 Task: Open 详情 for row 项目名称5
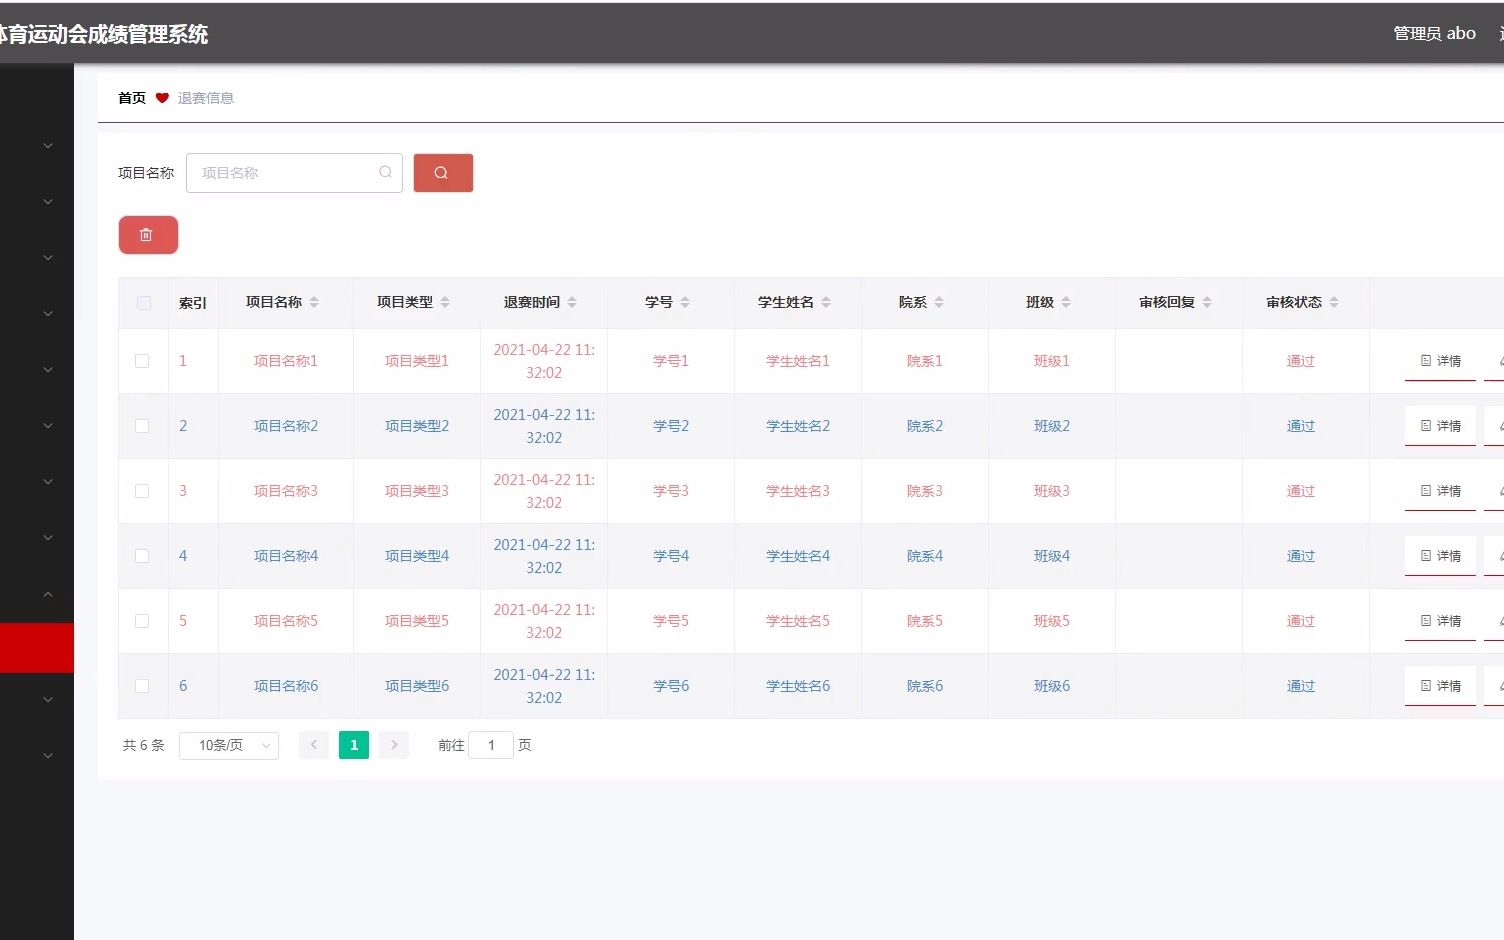pyautogui.click(x=1440, y=621)
